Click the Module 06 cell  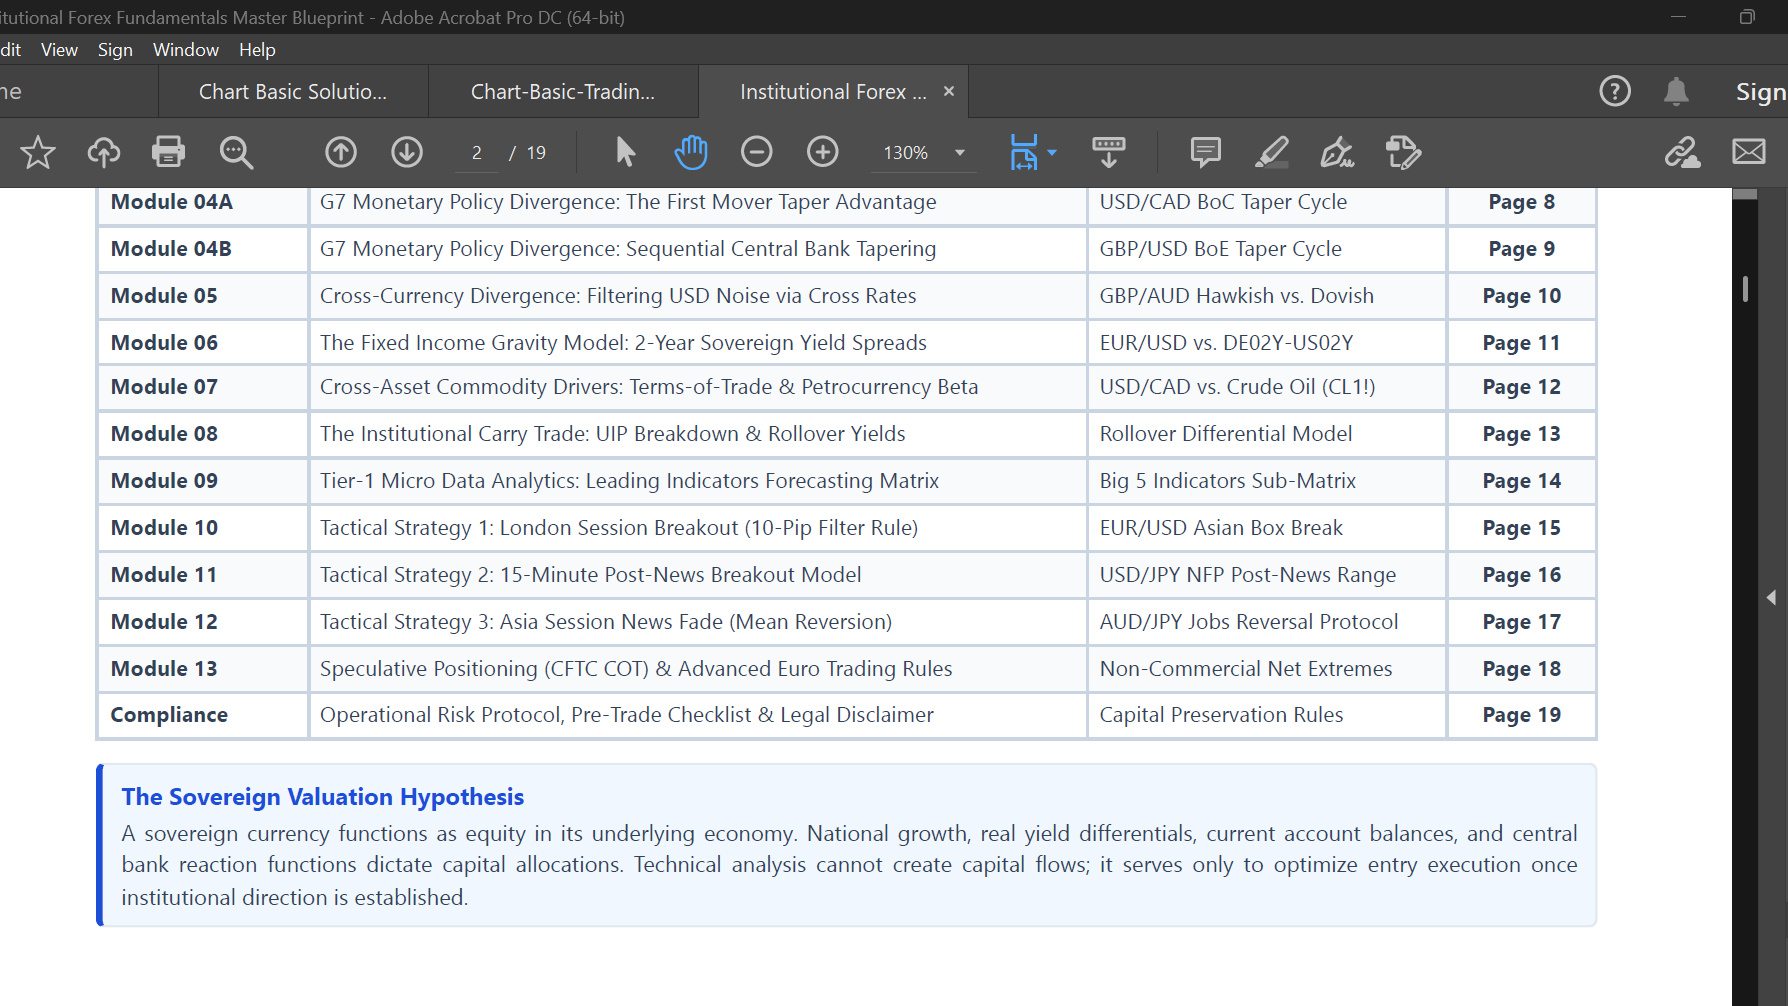(203, 343)
